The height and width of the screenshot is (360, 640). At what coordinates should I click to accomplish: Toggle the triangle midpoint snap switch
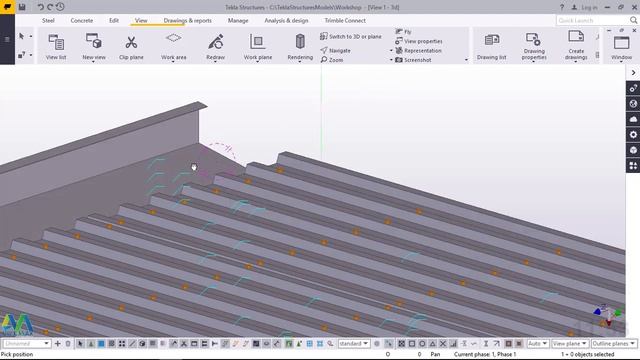433,344
